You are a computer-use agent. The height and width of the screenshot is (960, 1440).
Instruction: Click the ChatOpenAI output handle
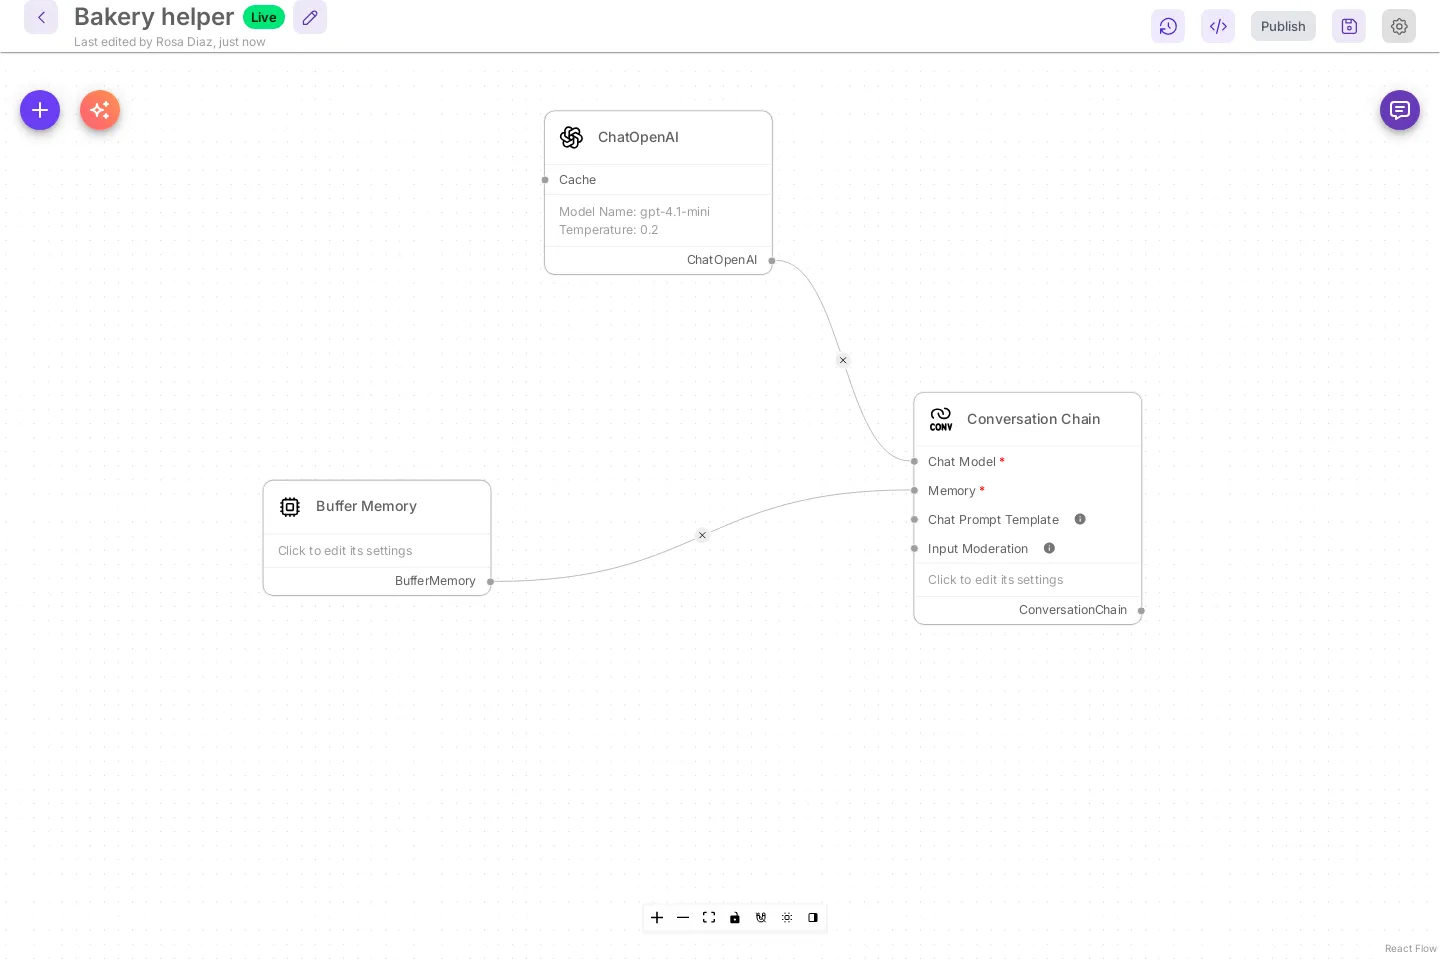point(772,260)
